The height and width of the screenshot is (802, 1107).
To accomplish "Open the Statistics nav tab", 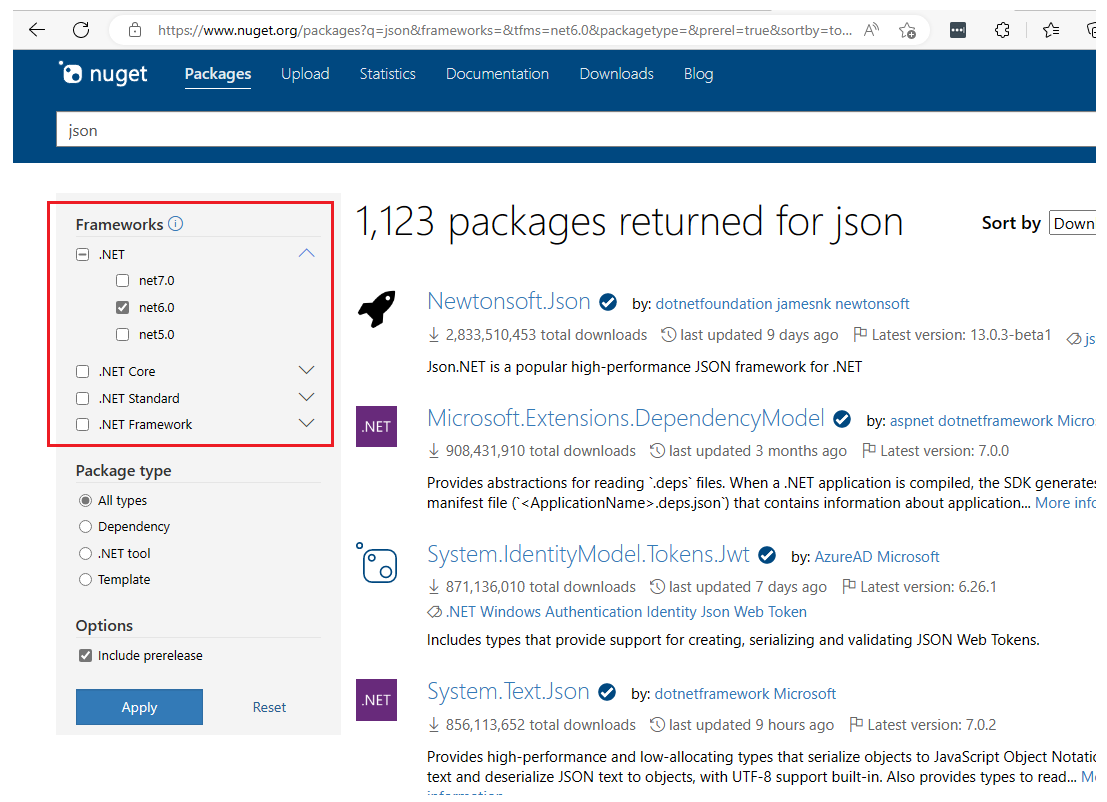I will [388, 73].
